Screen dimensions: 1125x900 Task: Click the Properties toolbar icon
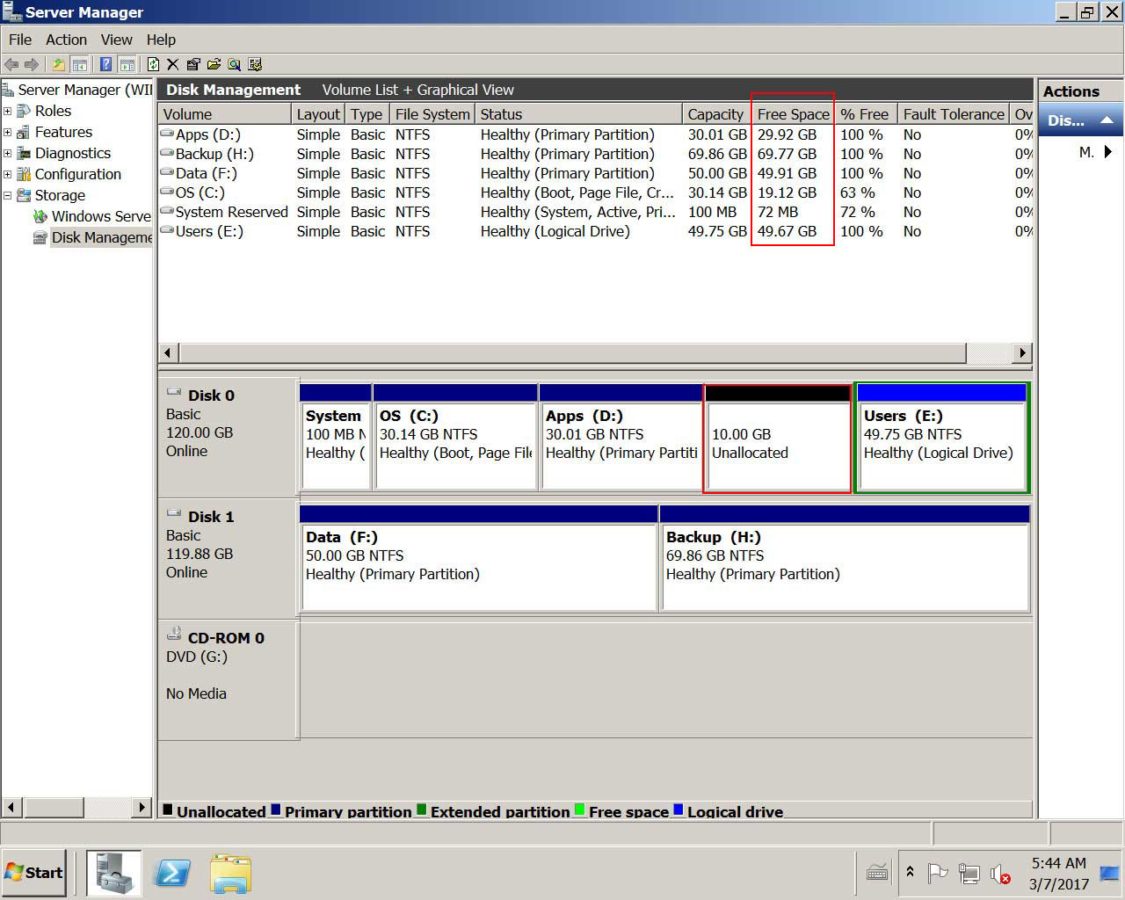[x=193, y=65]
